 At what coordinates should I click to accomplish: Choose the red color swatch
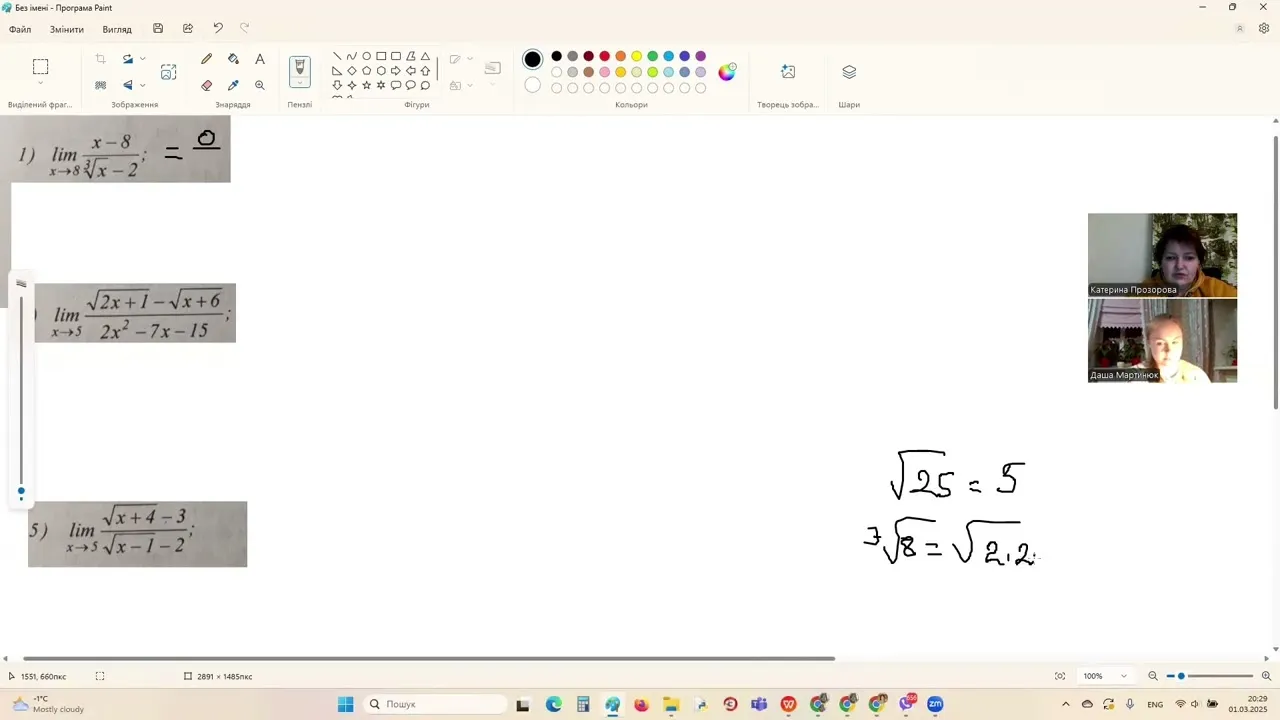point(604,56)
